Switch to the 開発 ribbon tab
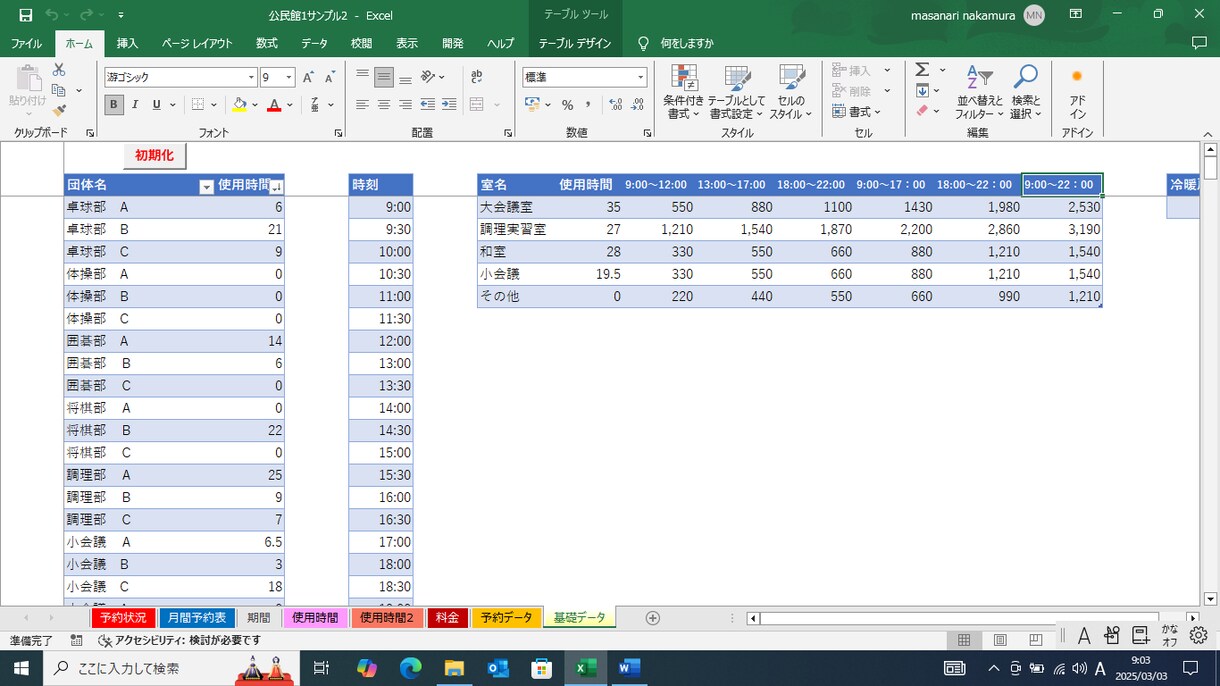 pyautogui.click(x=453, y=44)
